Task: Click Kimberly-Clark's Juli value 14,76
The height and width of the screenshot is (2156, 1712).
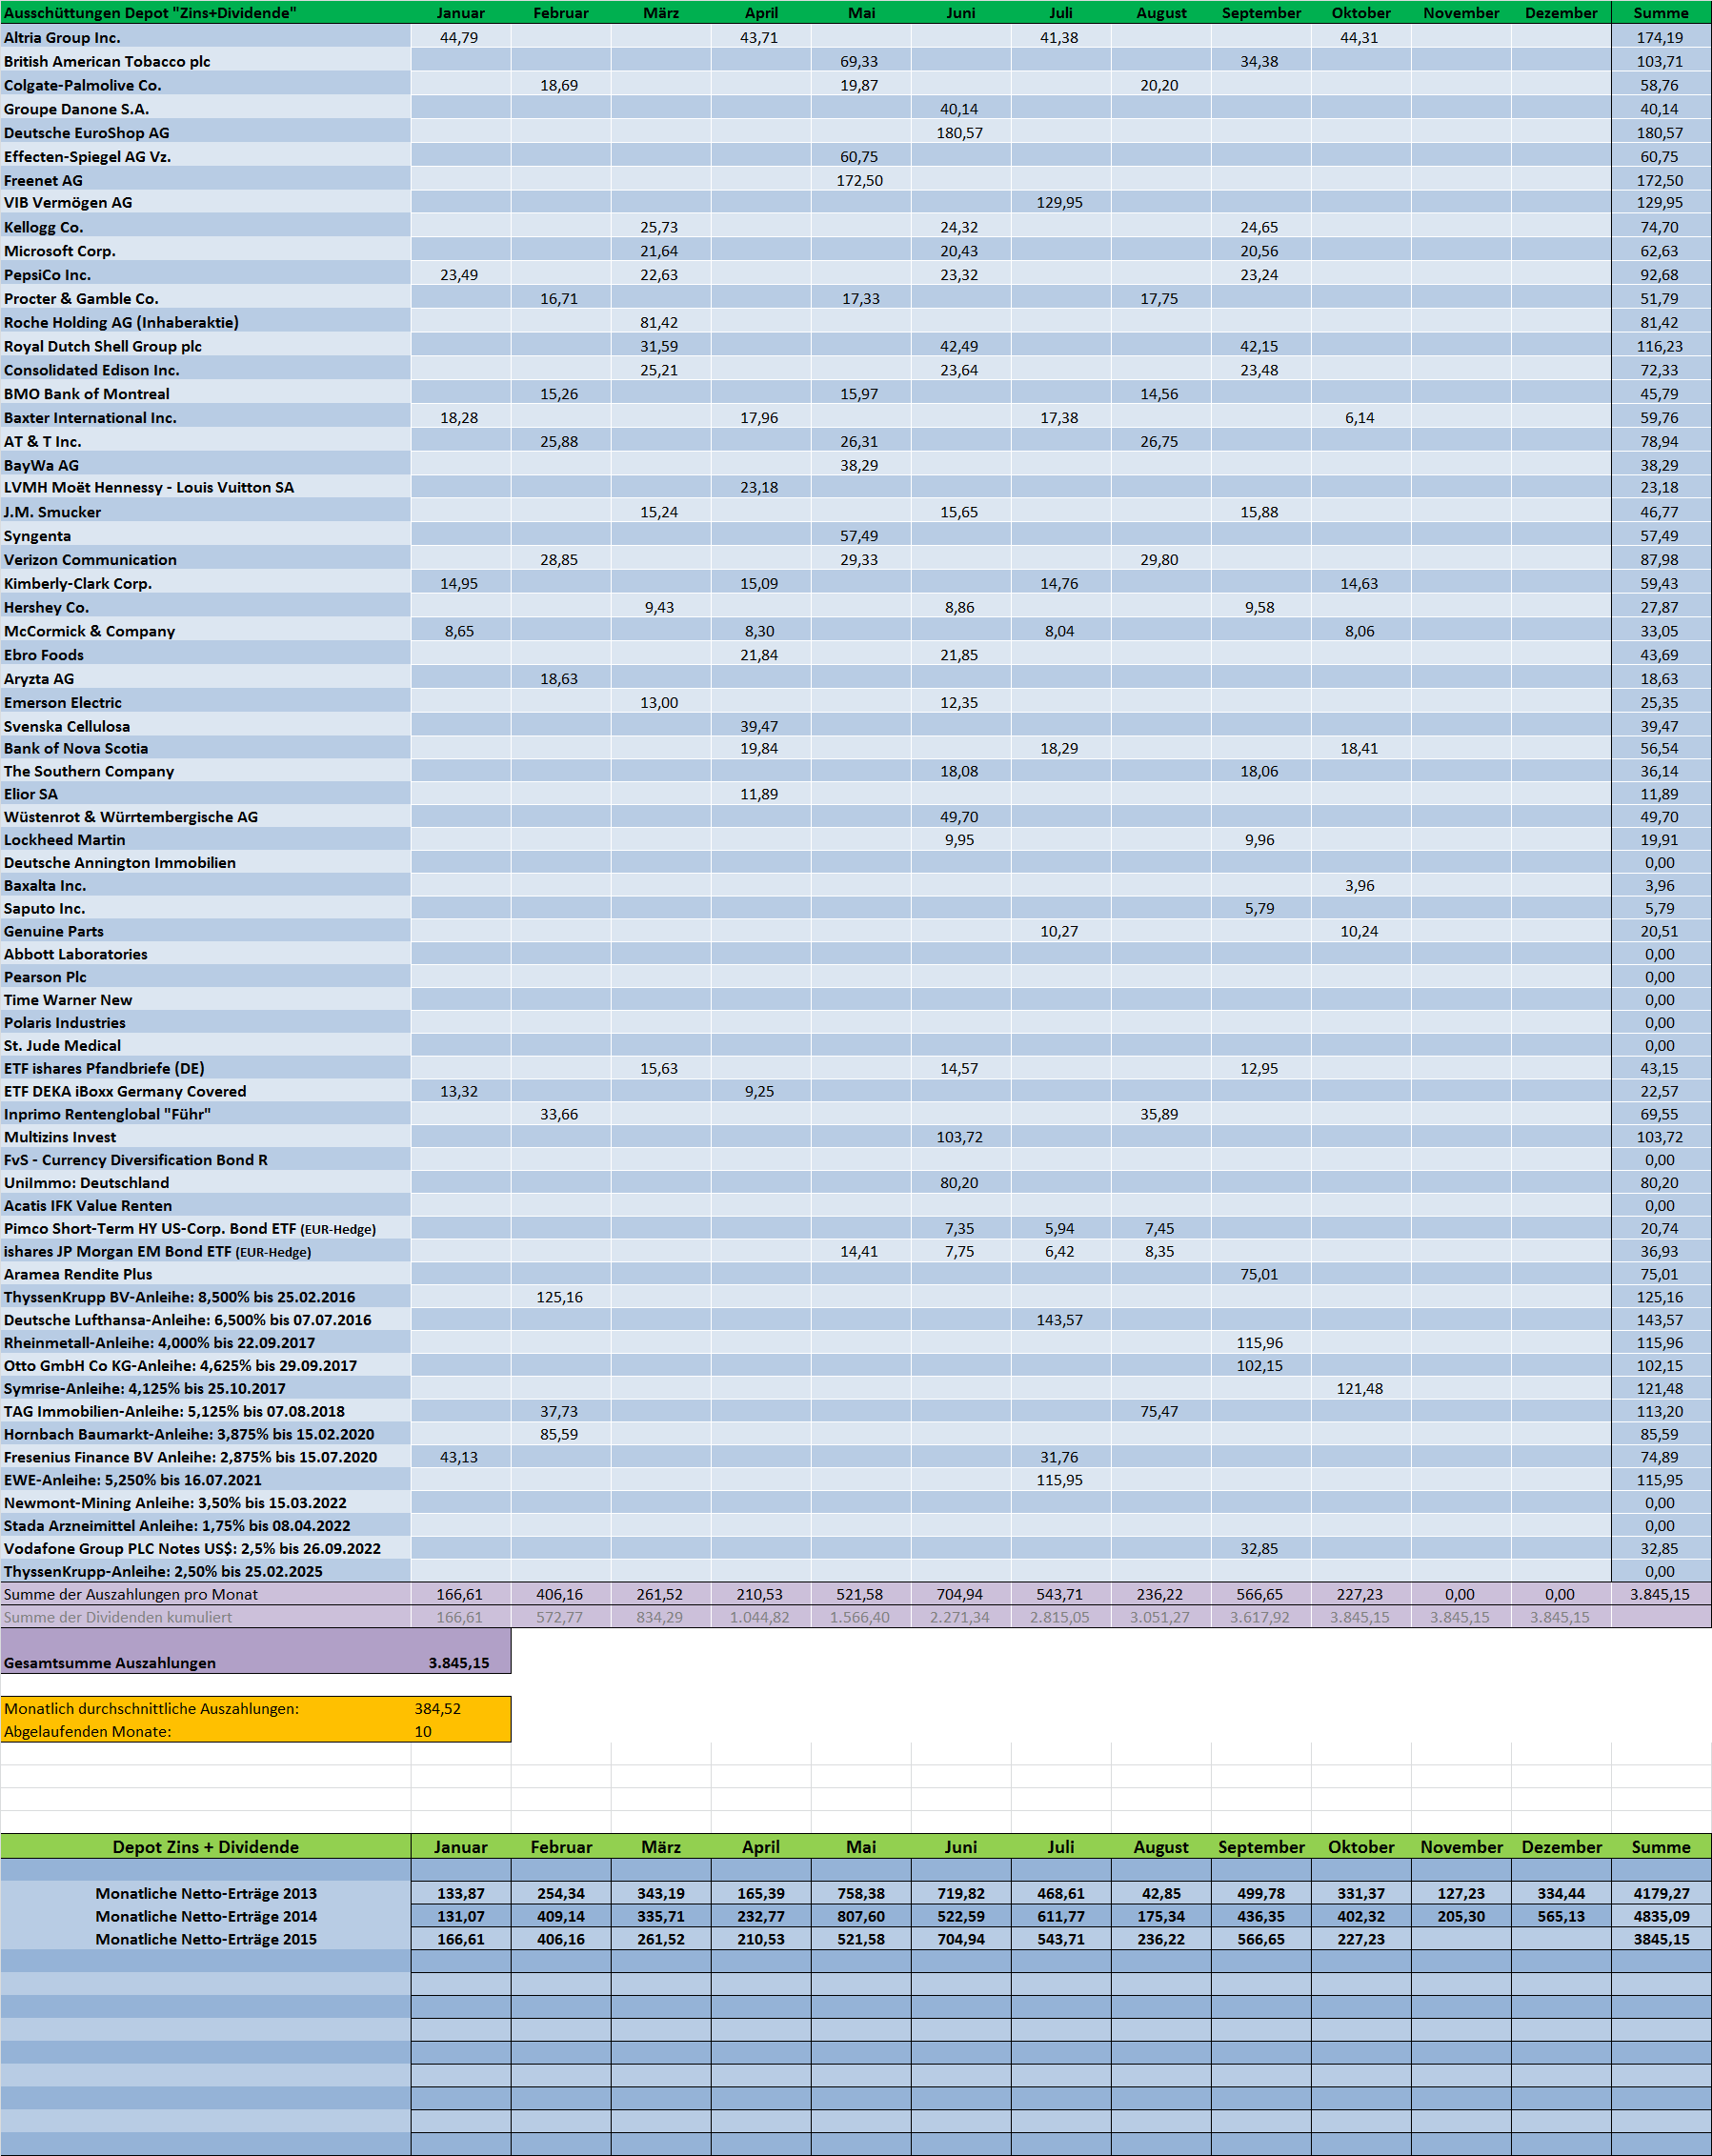Action: pyautogui.click(x=1059, y=584)
